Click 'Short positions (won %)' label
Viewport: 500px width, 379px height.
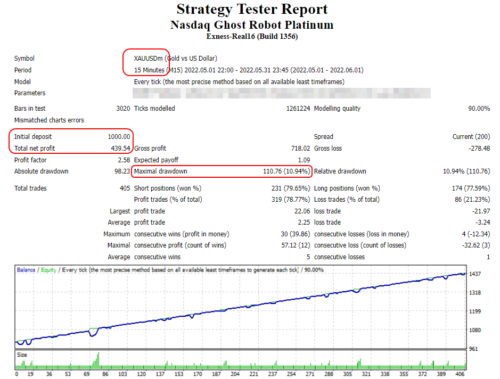point(167,188)
